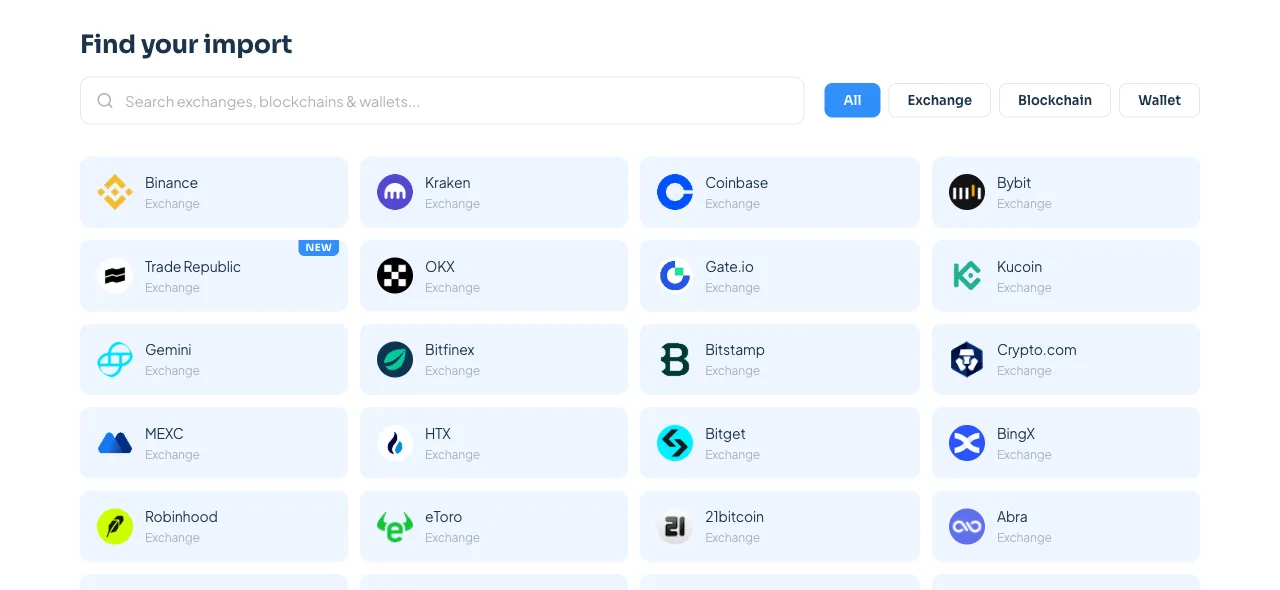Click the Bitstamp logo icon

675,359
